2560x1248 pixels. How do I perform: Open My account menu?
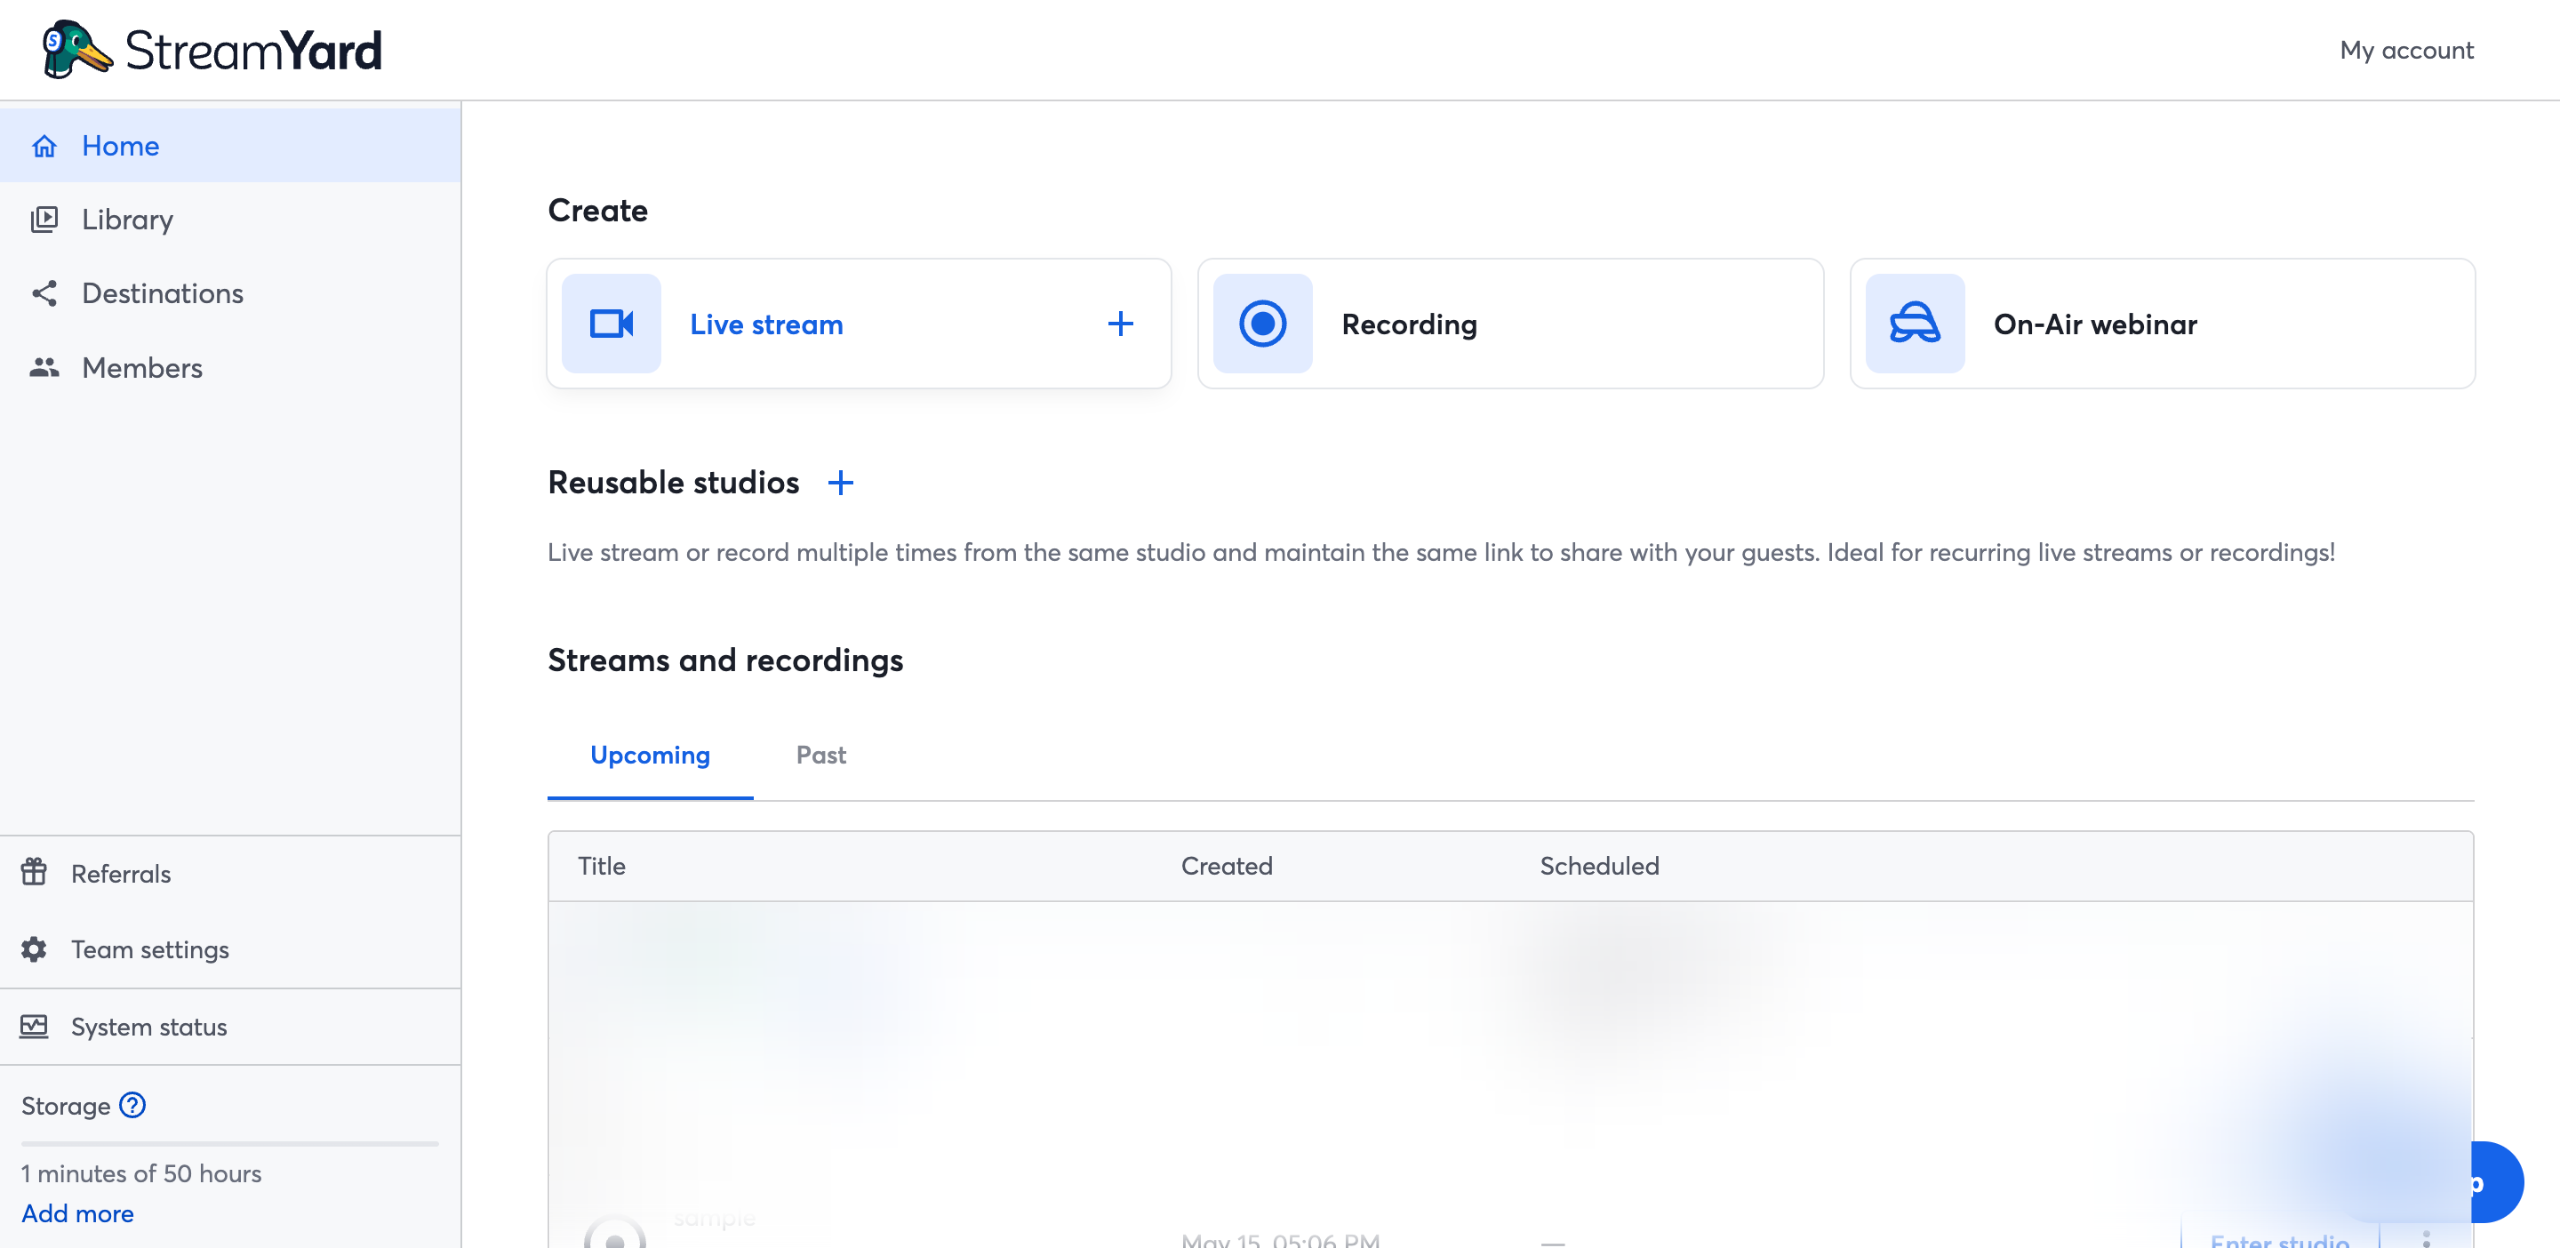(2406, 50)
